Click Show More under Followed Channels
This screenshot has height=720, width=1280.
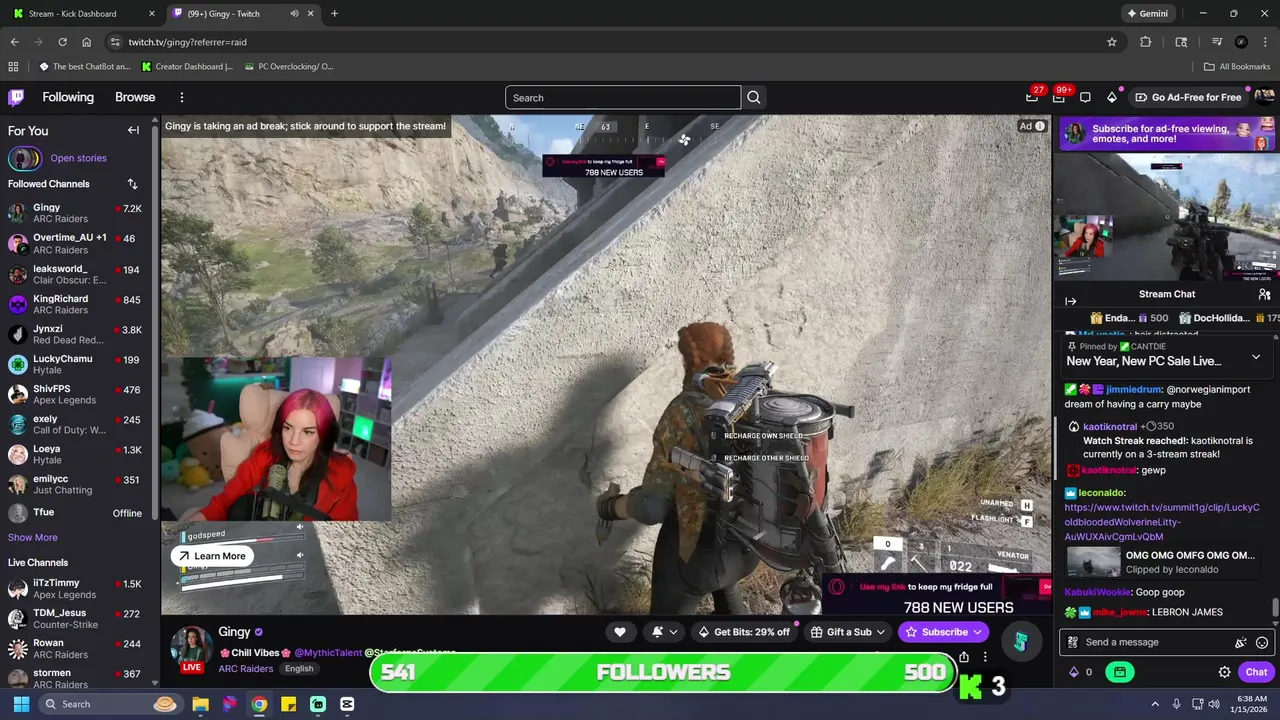click(x=33, y=537)
